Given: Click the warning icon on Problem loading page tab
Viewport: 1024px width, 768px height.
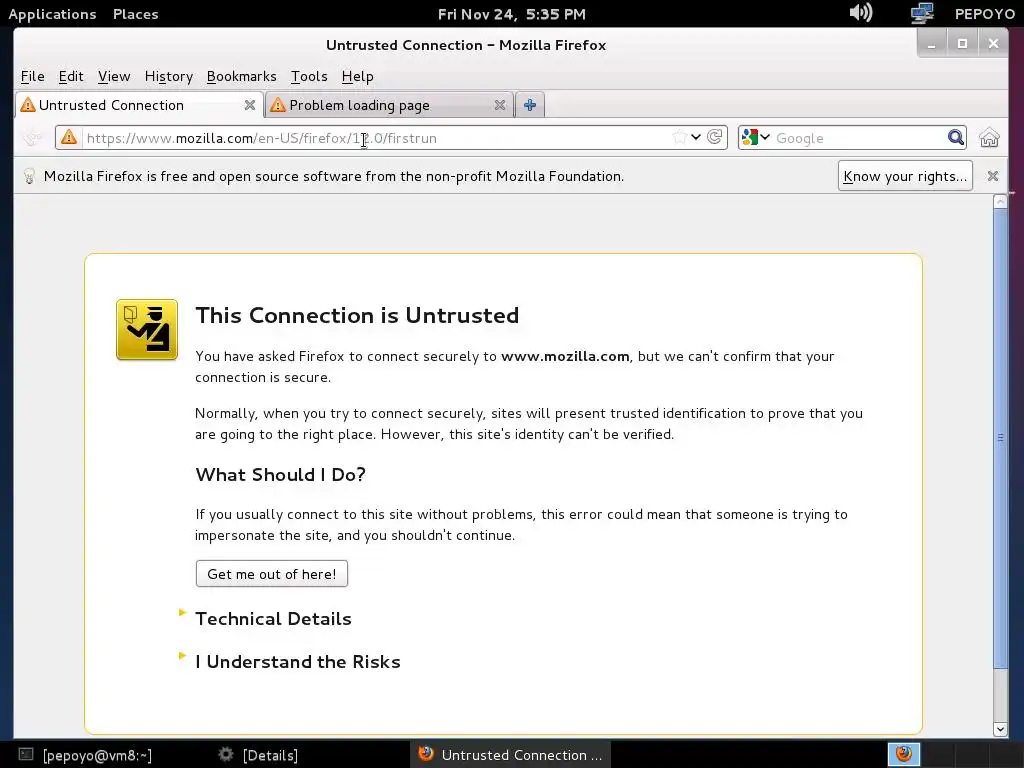Looking at the screenshot, I should click(x=278, y=104).
